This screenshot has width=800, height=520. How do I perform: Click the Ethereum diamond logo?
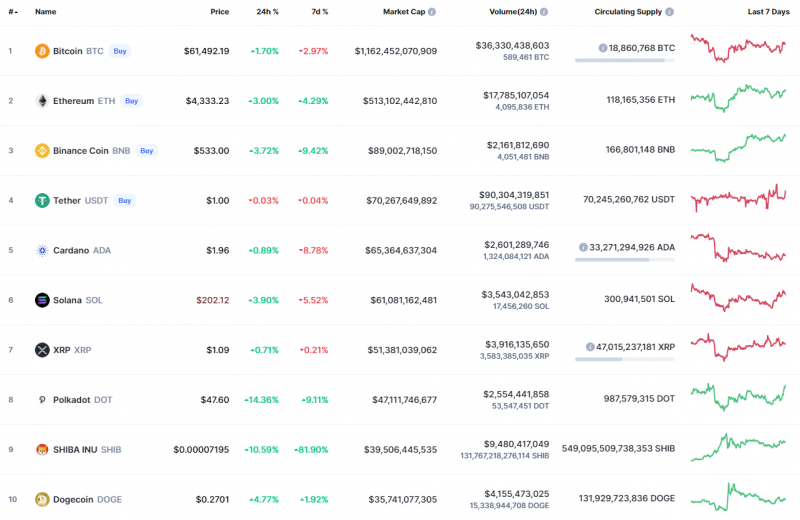click(x=42, y=101)
